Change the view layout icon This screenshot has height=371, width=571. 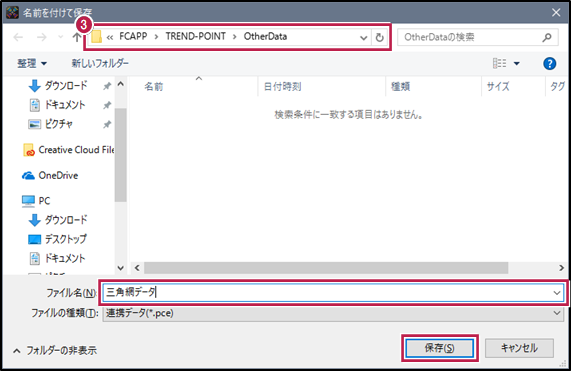click(x=499, y=63)
